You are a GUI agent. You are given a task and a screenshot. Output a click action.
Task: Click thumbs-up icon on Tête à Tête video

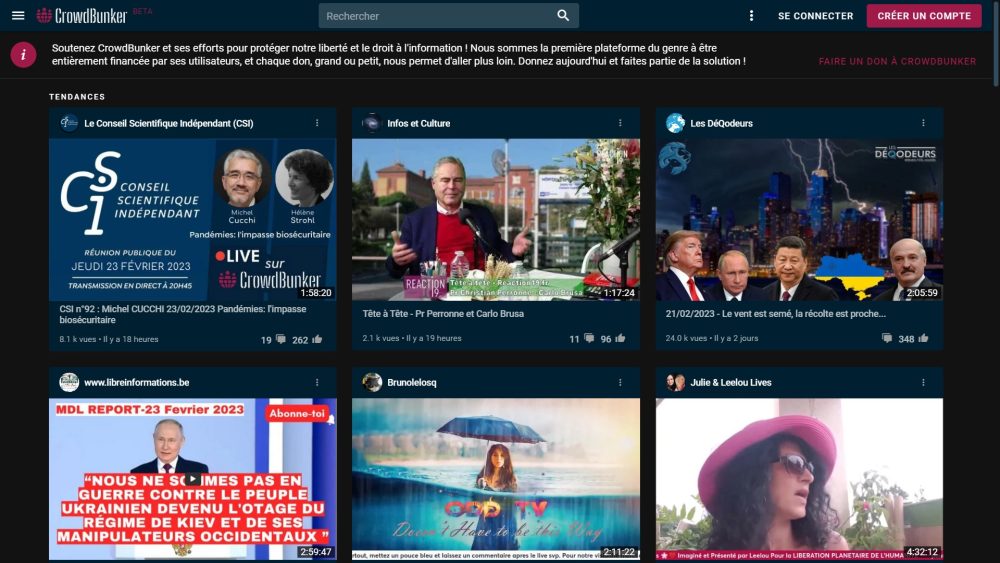(620, 338)
